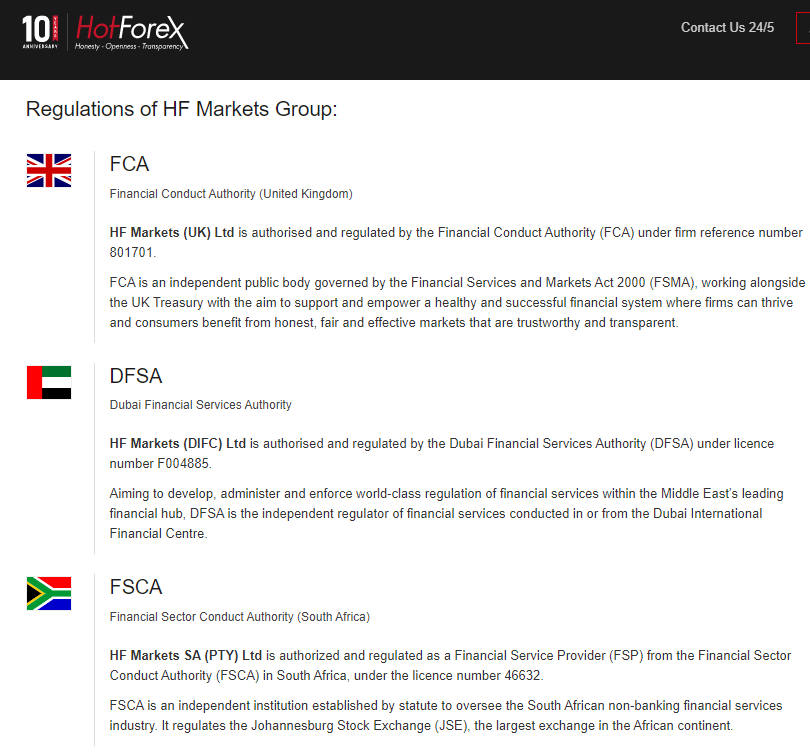Click the FSCA section heading

pyautogui.click(x=136, y=587)
